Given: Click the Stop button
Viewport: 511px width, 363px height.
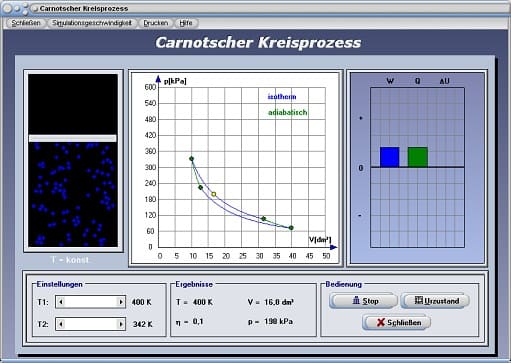Looking at the screenshot, I should (363, 301).
